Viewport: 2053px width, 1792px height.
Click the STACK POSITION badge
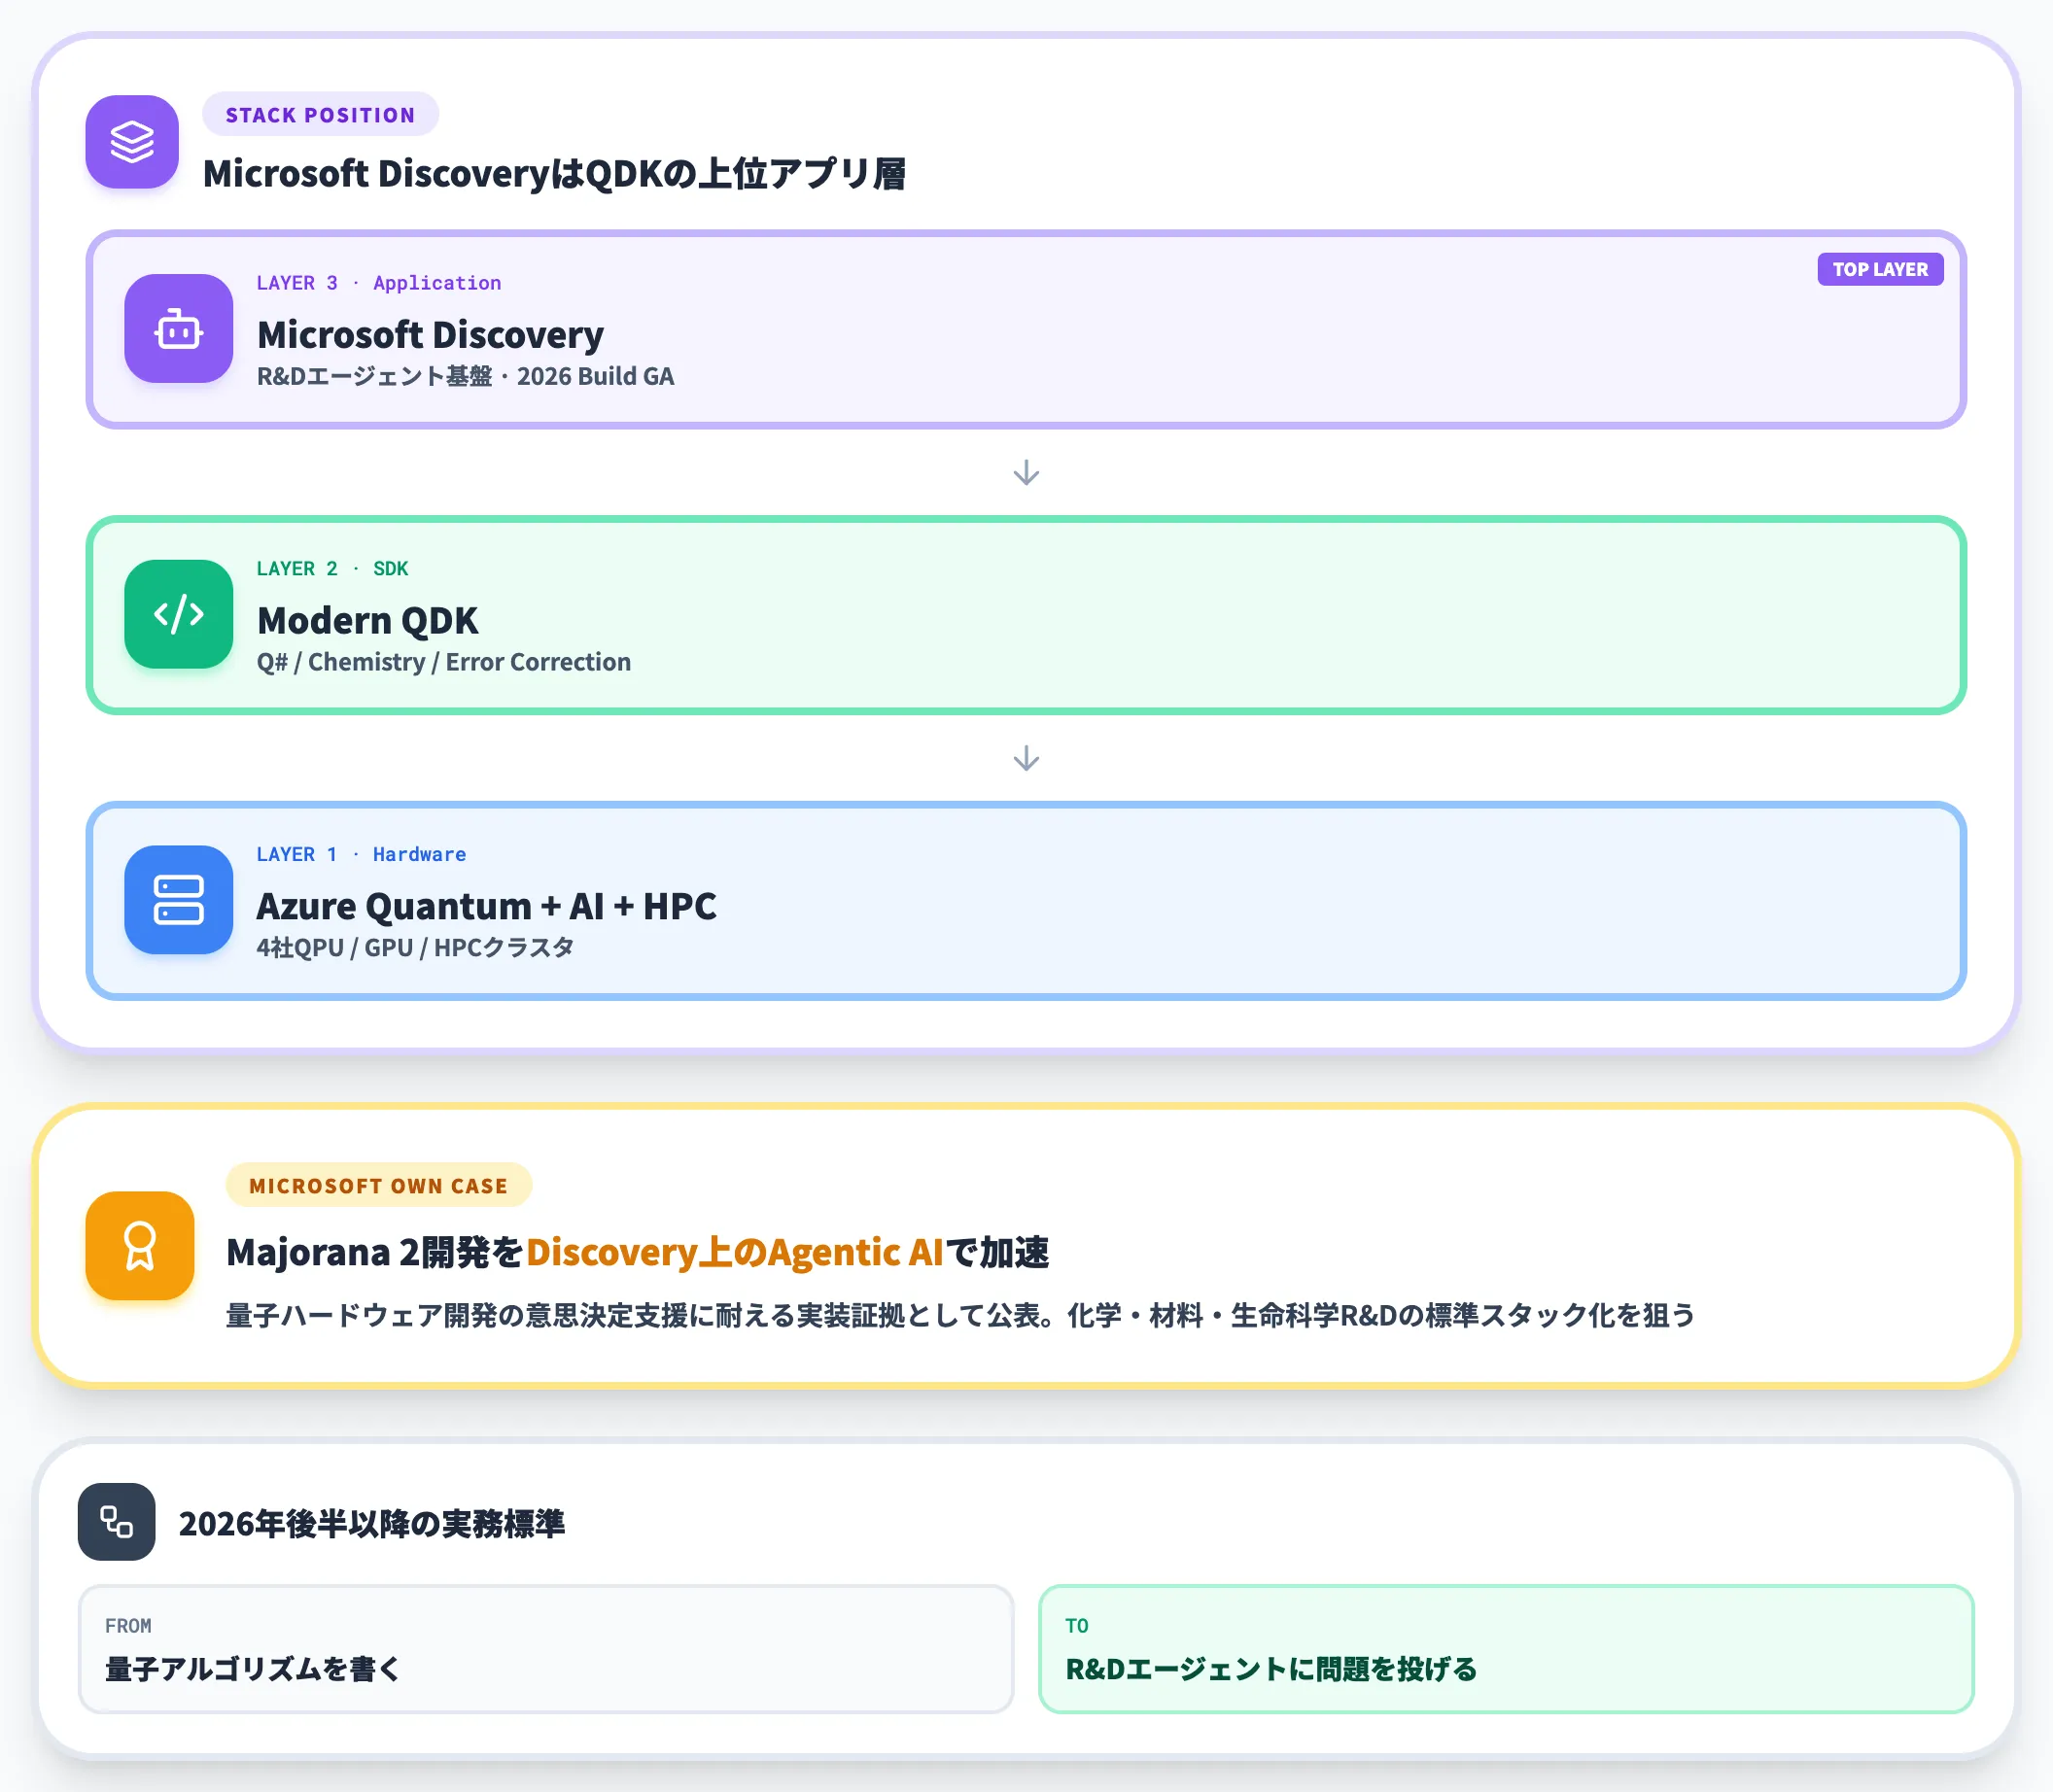coord(320,115)
